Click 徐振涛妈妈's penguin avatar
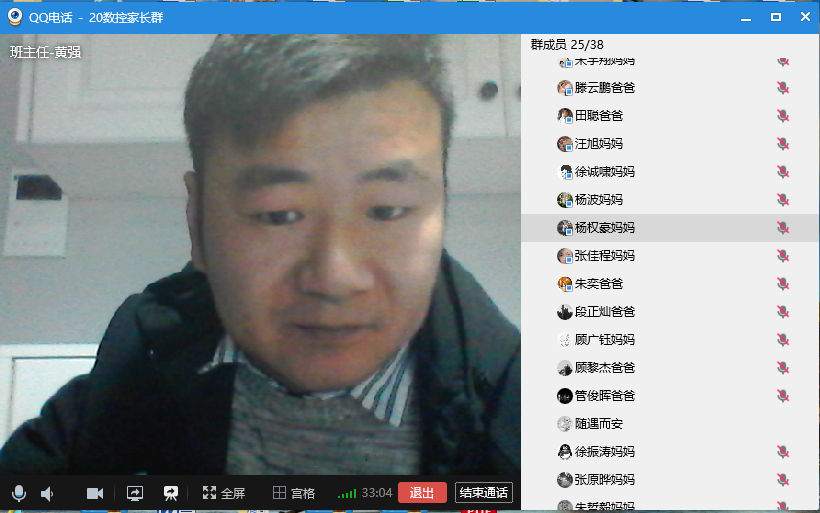This screenshot has height=513, width=820. coord(565,452)
